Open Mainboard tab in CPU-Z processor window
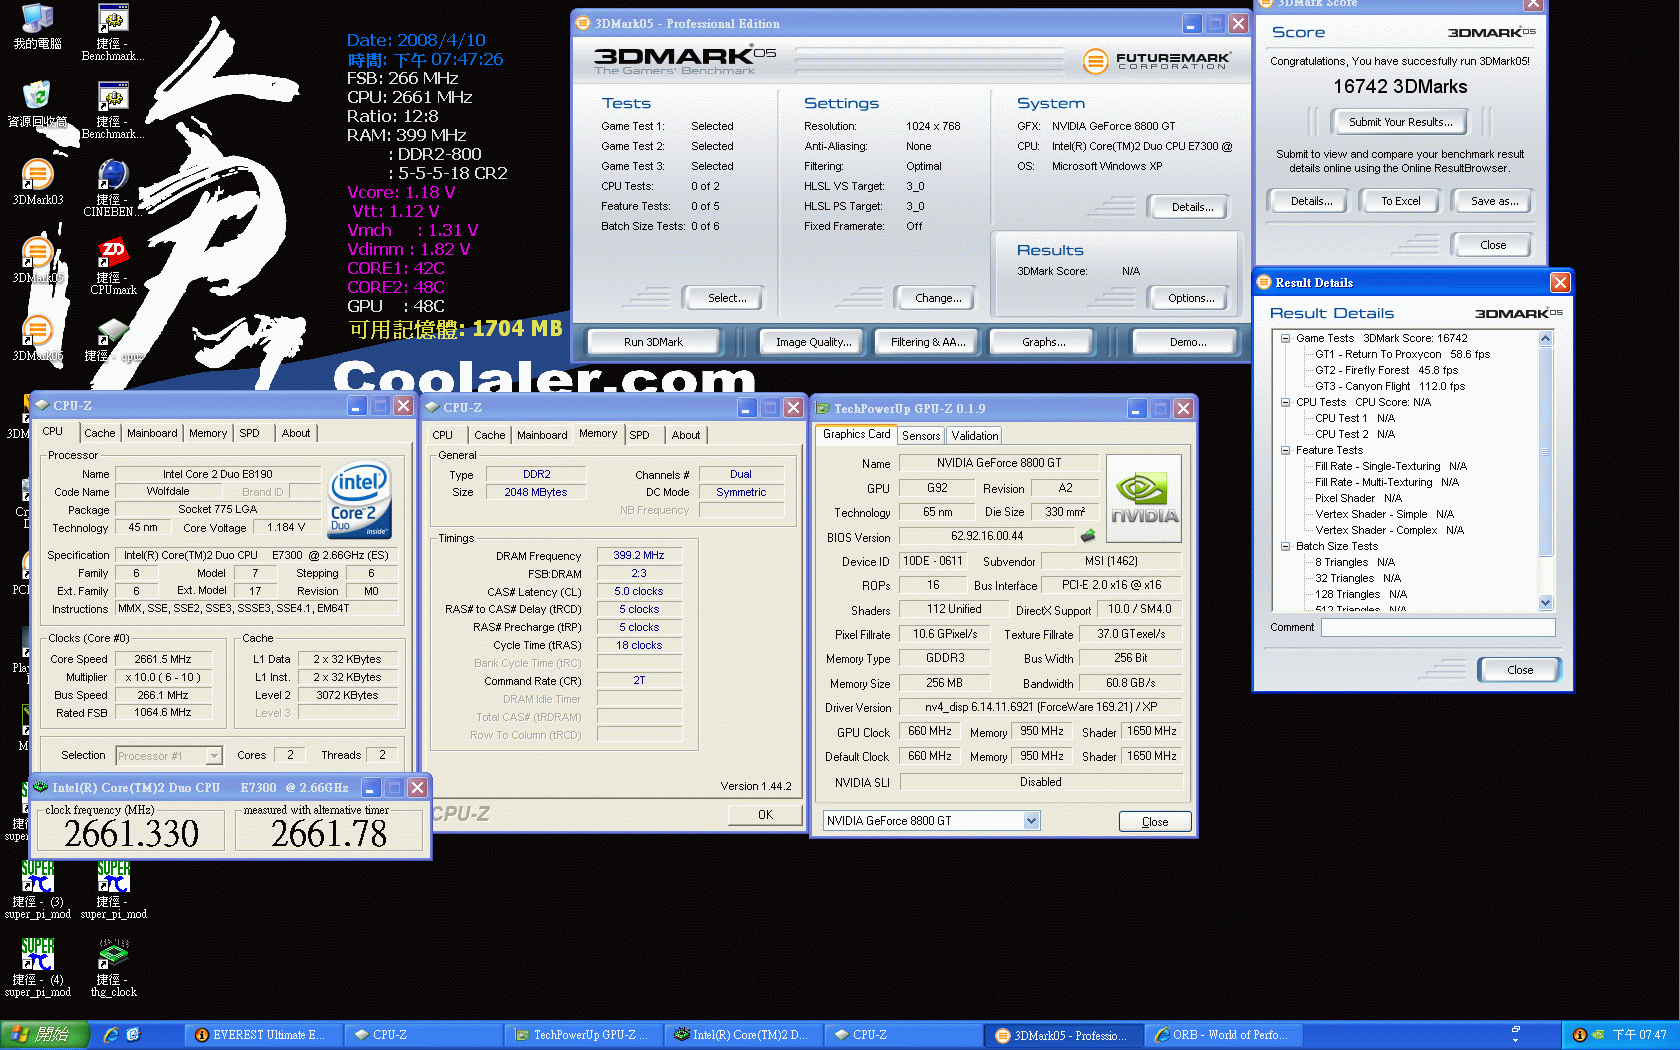The height and width of the screenshot is (1050, 1680). (152, 433)
